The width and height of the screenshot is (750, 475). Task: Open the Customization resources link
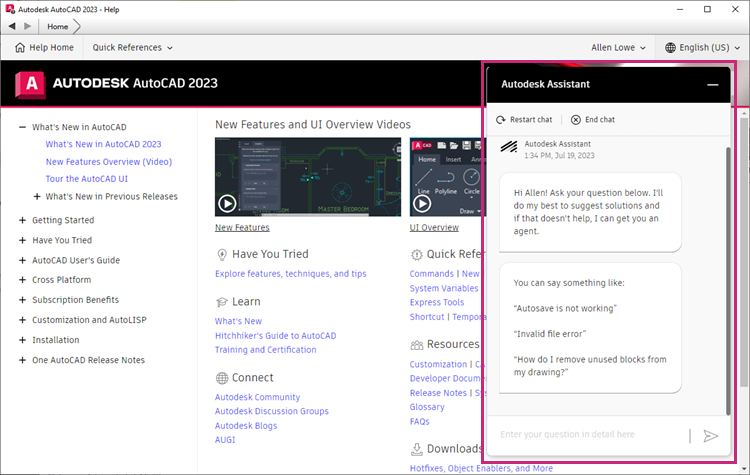pyautogui.click(x=438, y=364)
